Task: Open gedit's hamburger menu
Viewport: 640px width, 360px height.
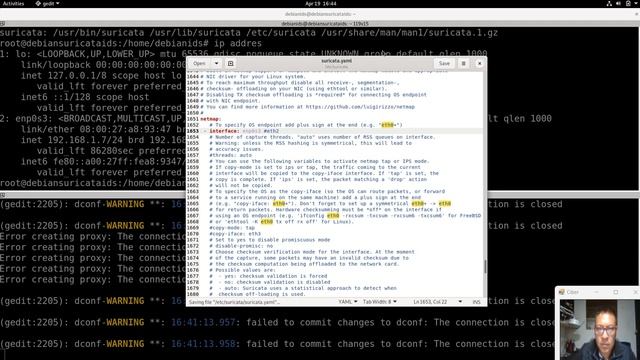Action: coord(463,63)
